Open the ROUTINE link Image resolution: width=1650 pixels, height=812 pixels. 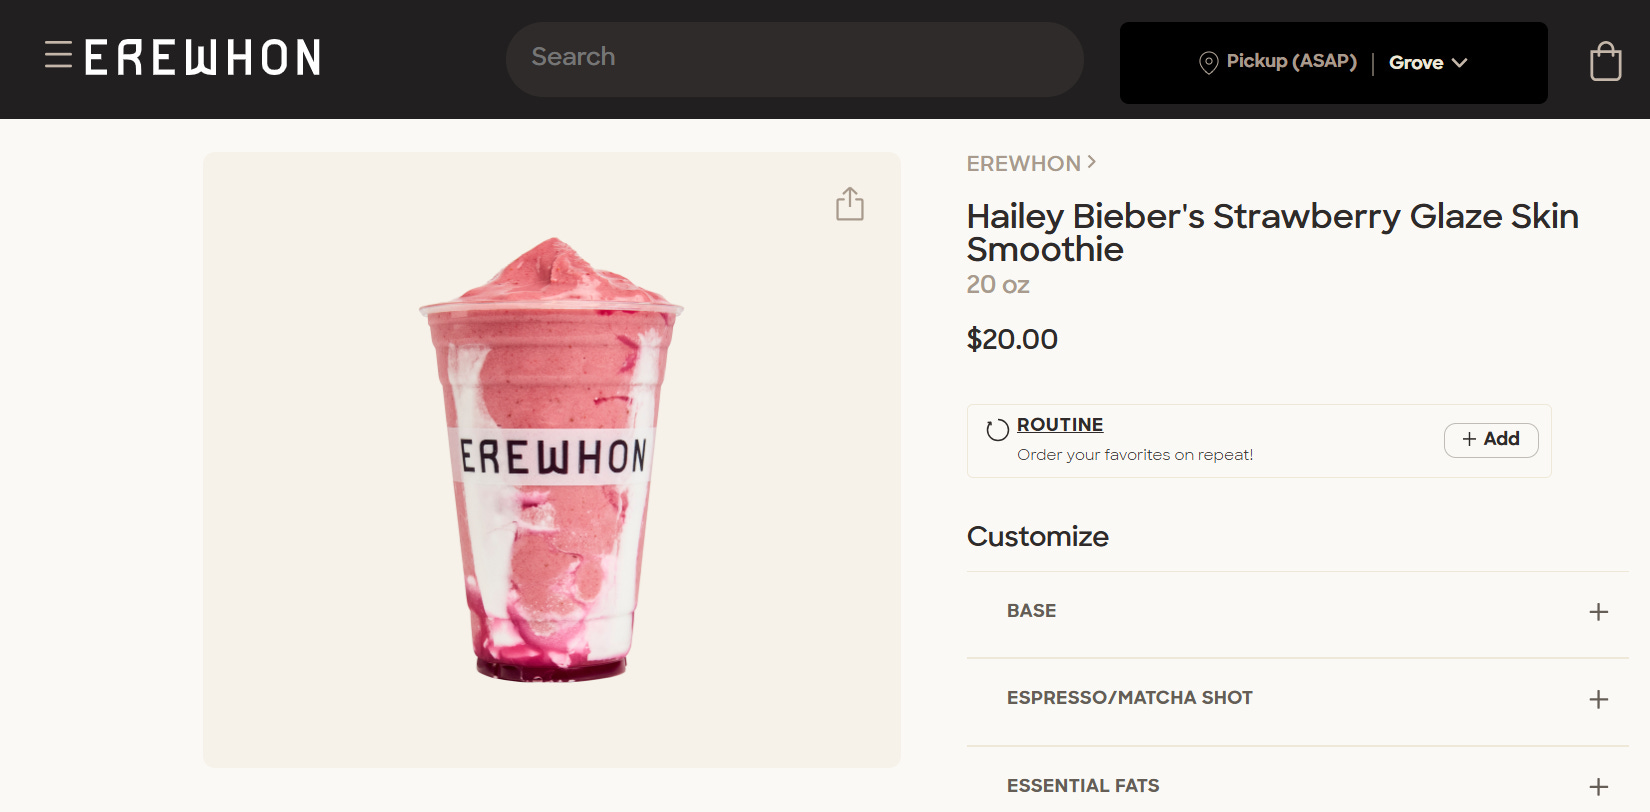1060,425
